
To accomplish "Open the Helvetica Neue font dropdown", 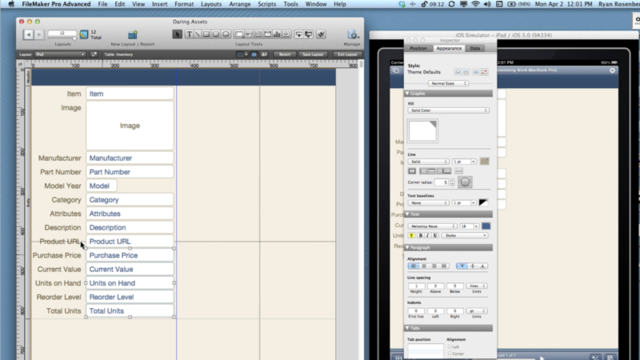I will coord(432,226).
